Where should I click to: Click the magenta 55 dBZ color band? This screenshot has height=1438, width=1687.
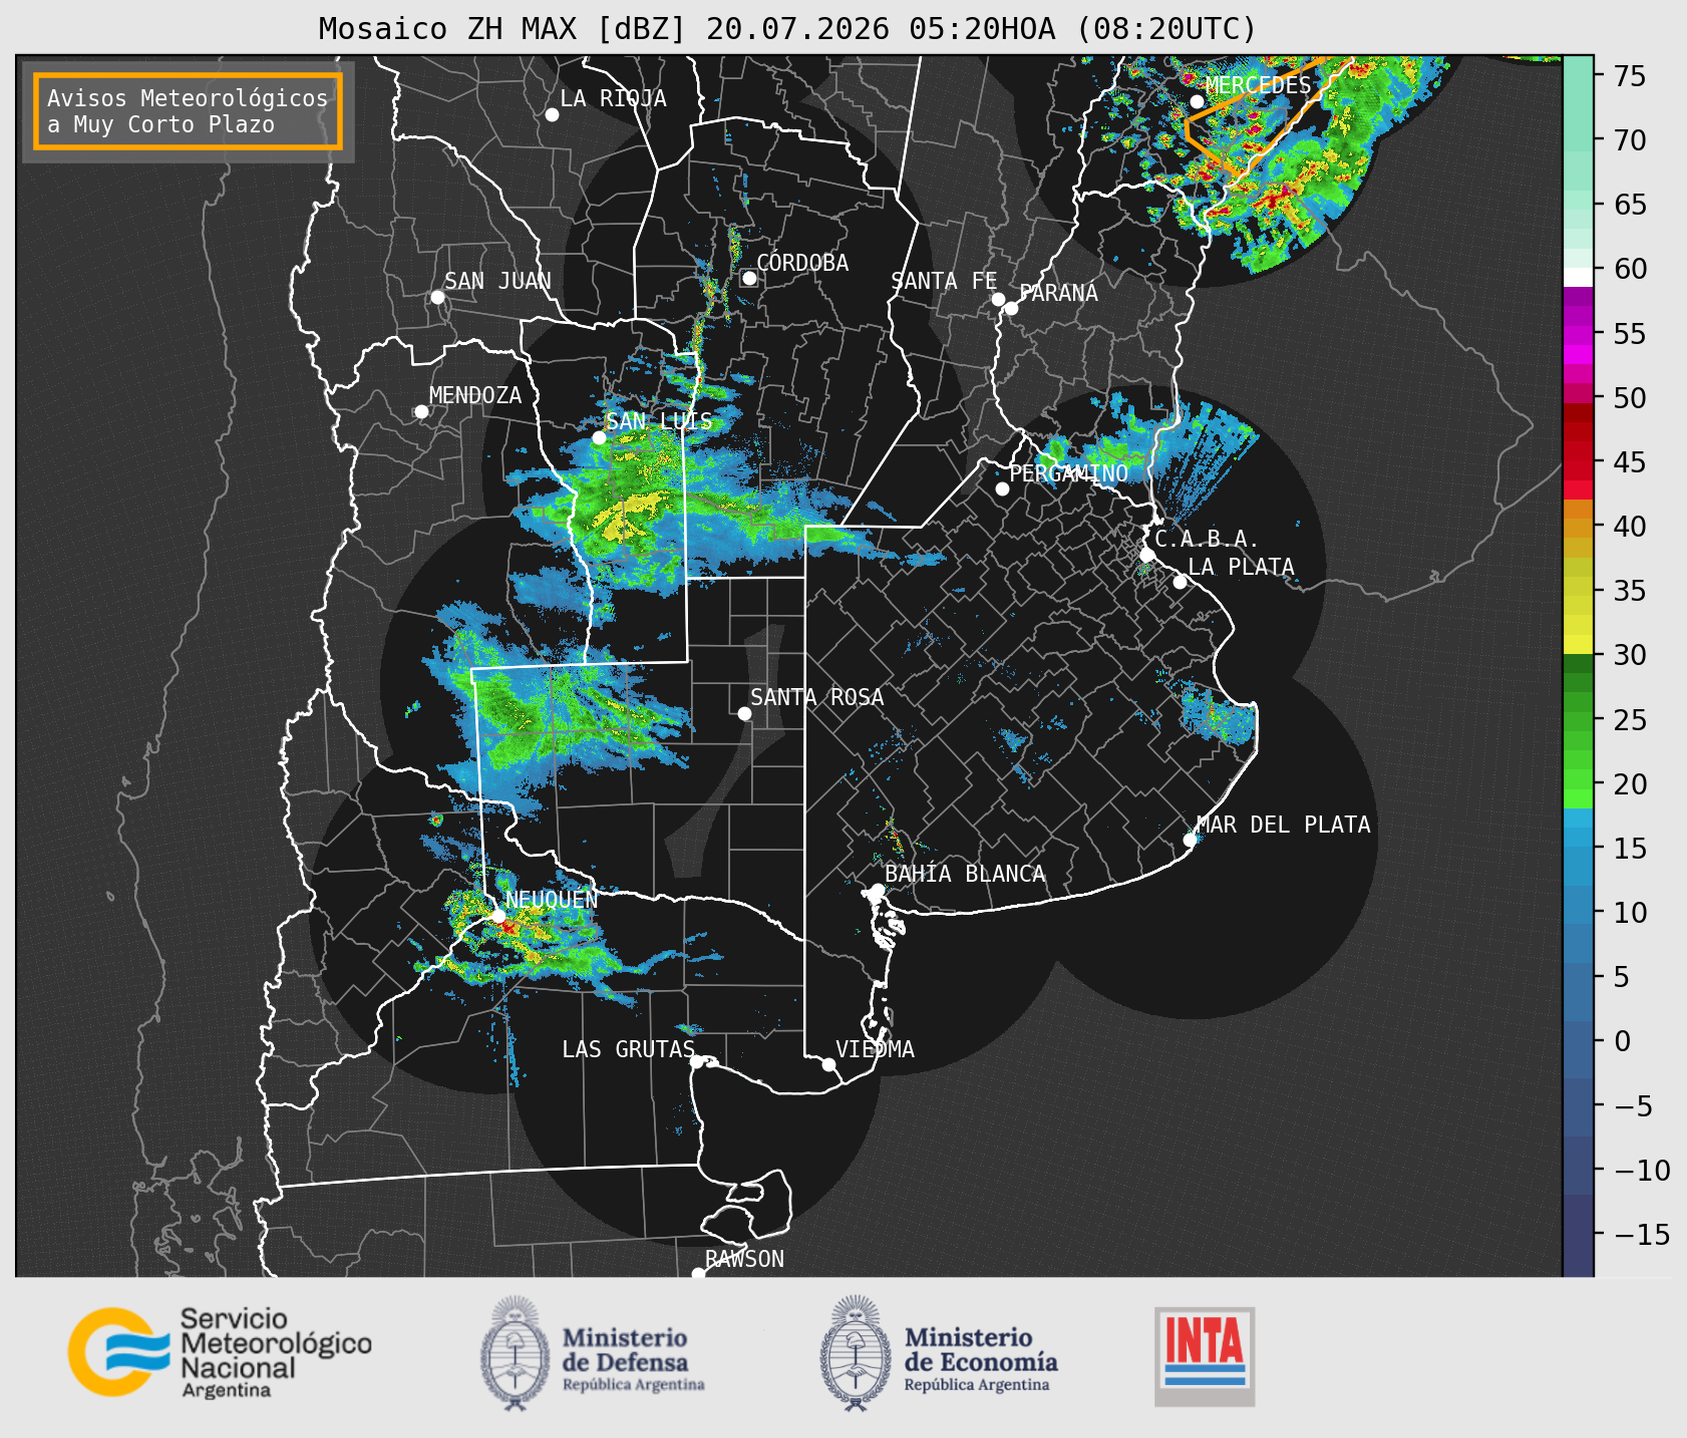click(1578, 333)
